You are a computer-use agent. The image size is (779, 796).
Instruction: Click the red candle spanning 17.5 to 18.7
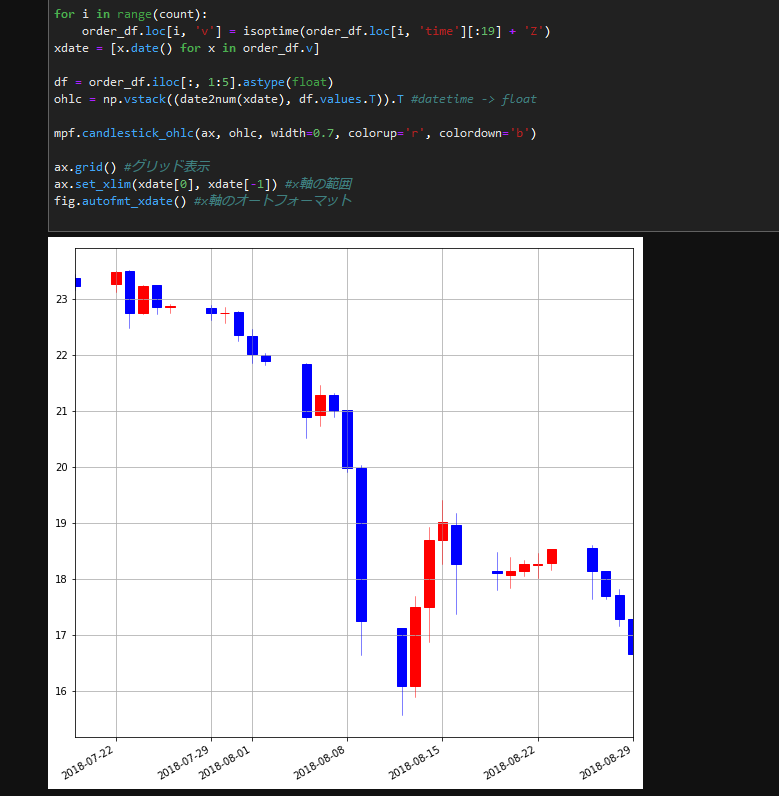[429, 574]
